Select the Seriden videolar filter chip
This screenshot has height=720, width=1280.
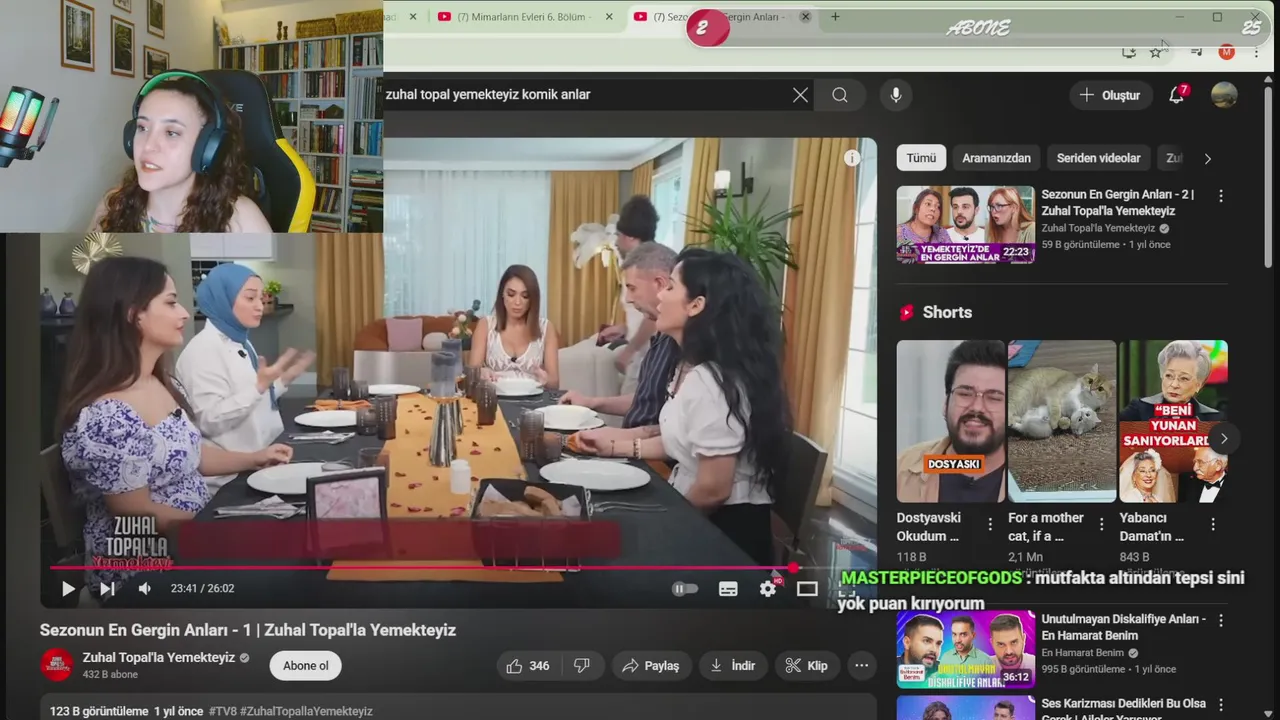pos(1098,158)
